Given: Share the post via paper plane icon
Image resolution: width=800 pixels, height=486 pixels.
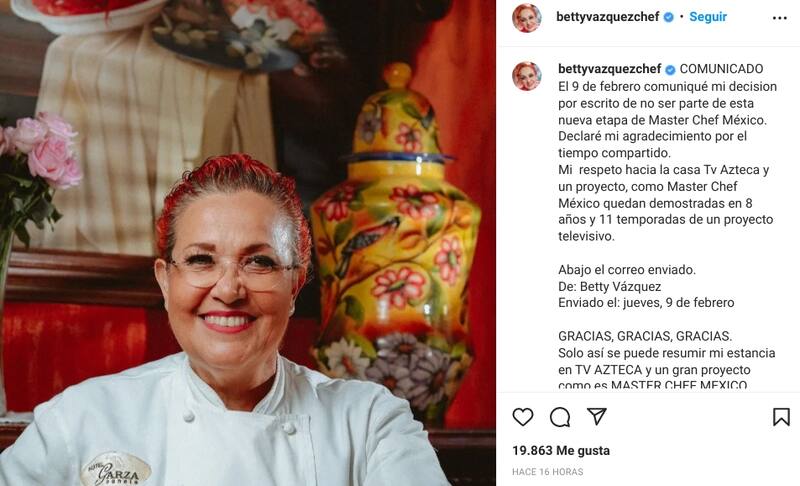Looking at the screenshot, I should pos(596,416).
